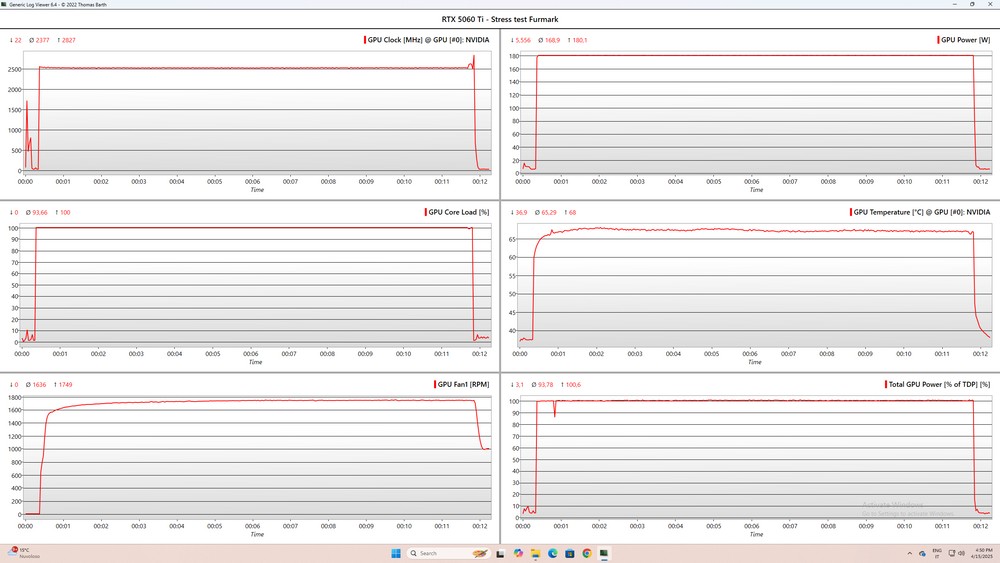Viewport: 1000px width, 563px height.
Task: Click the Time axis label under GPU Clock chart
Action: [x=257, y=189]
